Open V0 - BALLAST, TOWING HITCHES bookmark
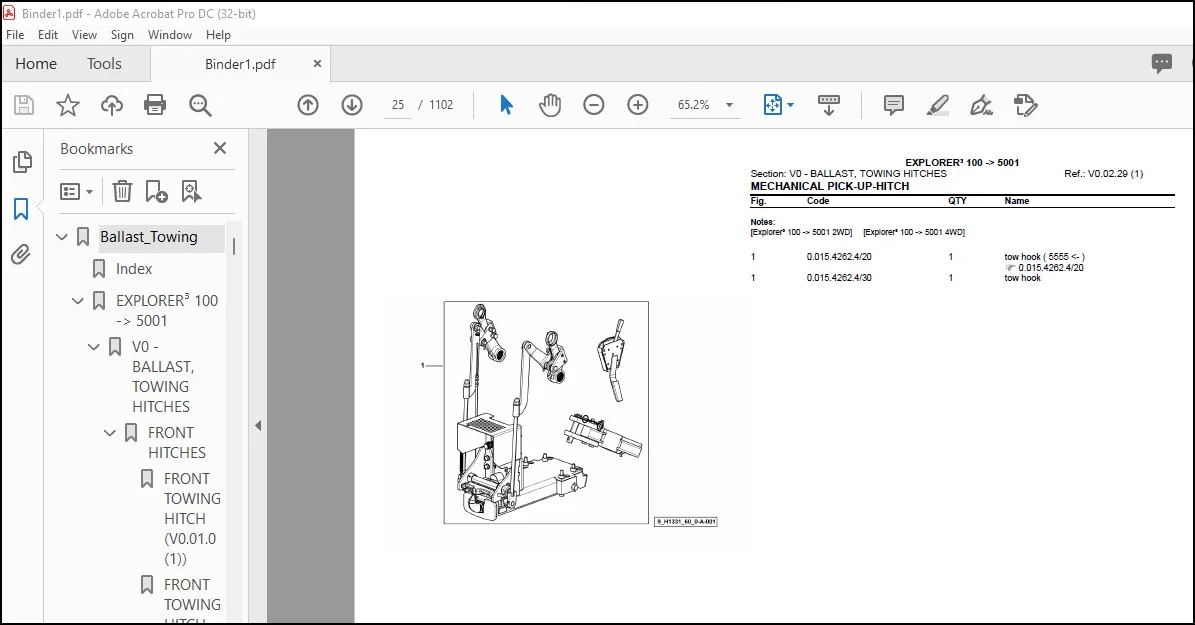The width and height of the screenshot is (1195, 625). point(162,377)
